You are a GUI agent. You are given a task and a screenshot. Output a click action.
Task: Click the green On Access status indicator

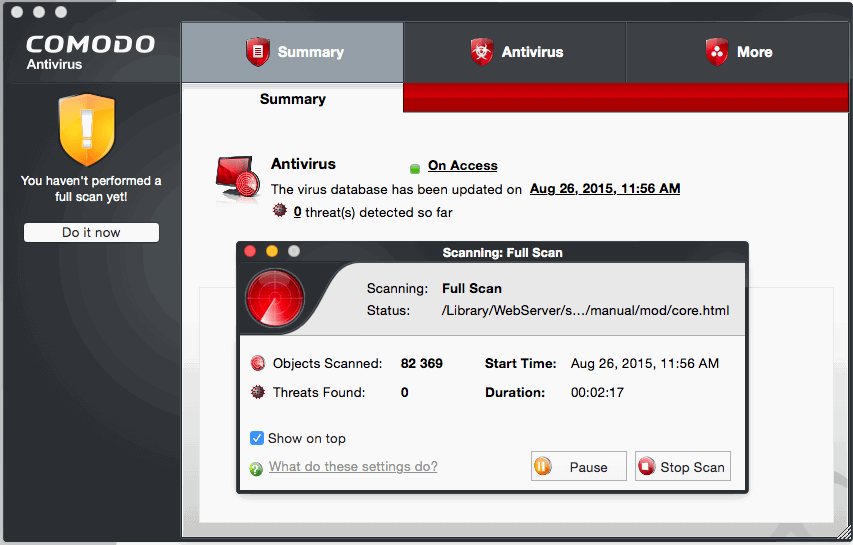(x=415, y=169)
